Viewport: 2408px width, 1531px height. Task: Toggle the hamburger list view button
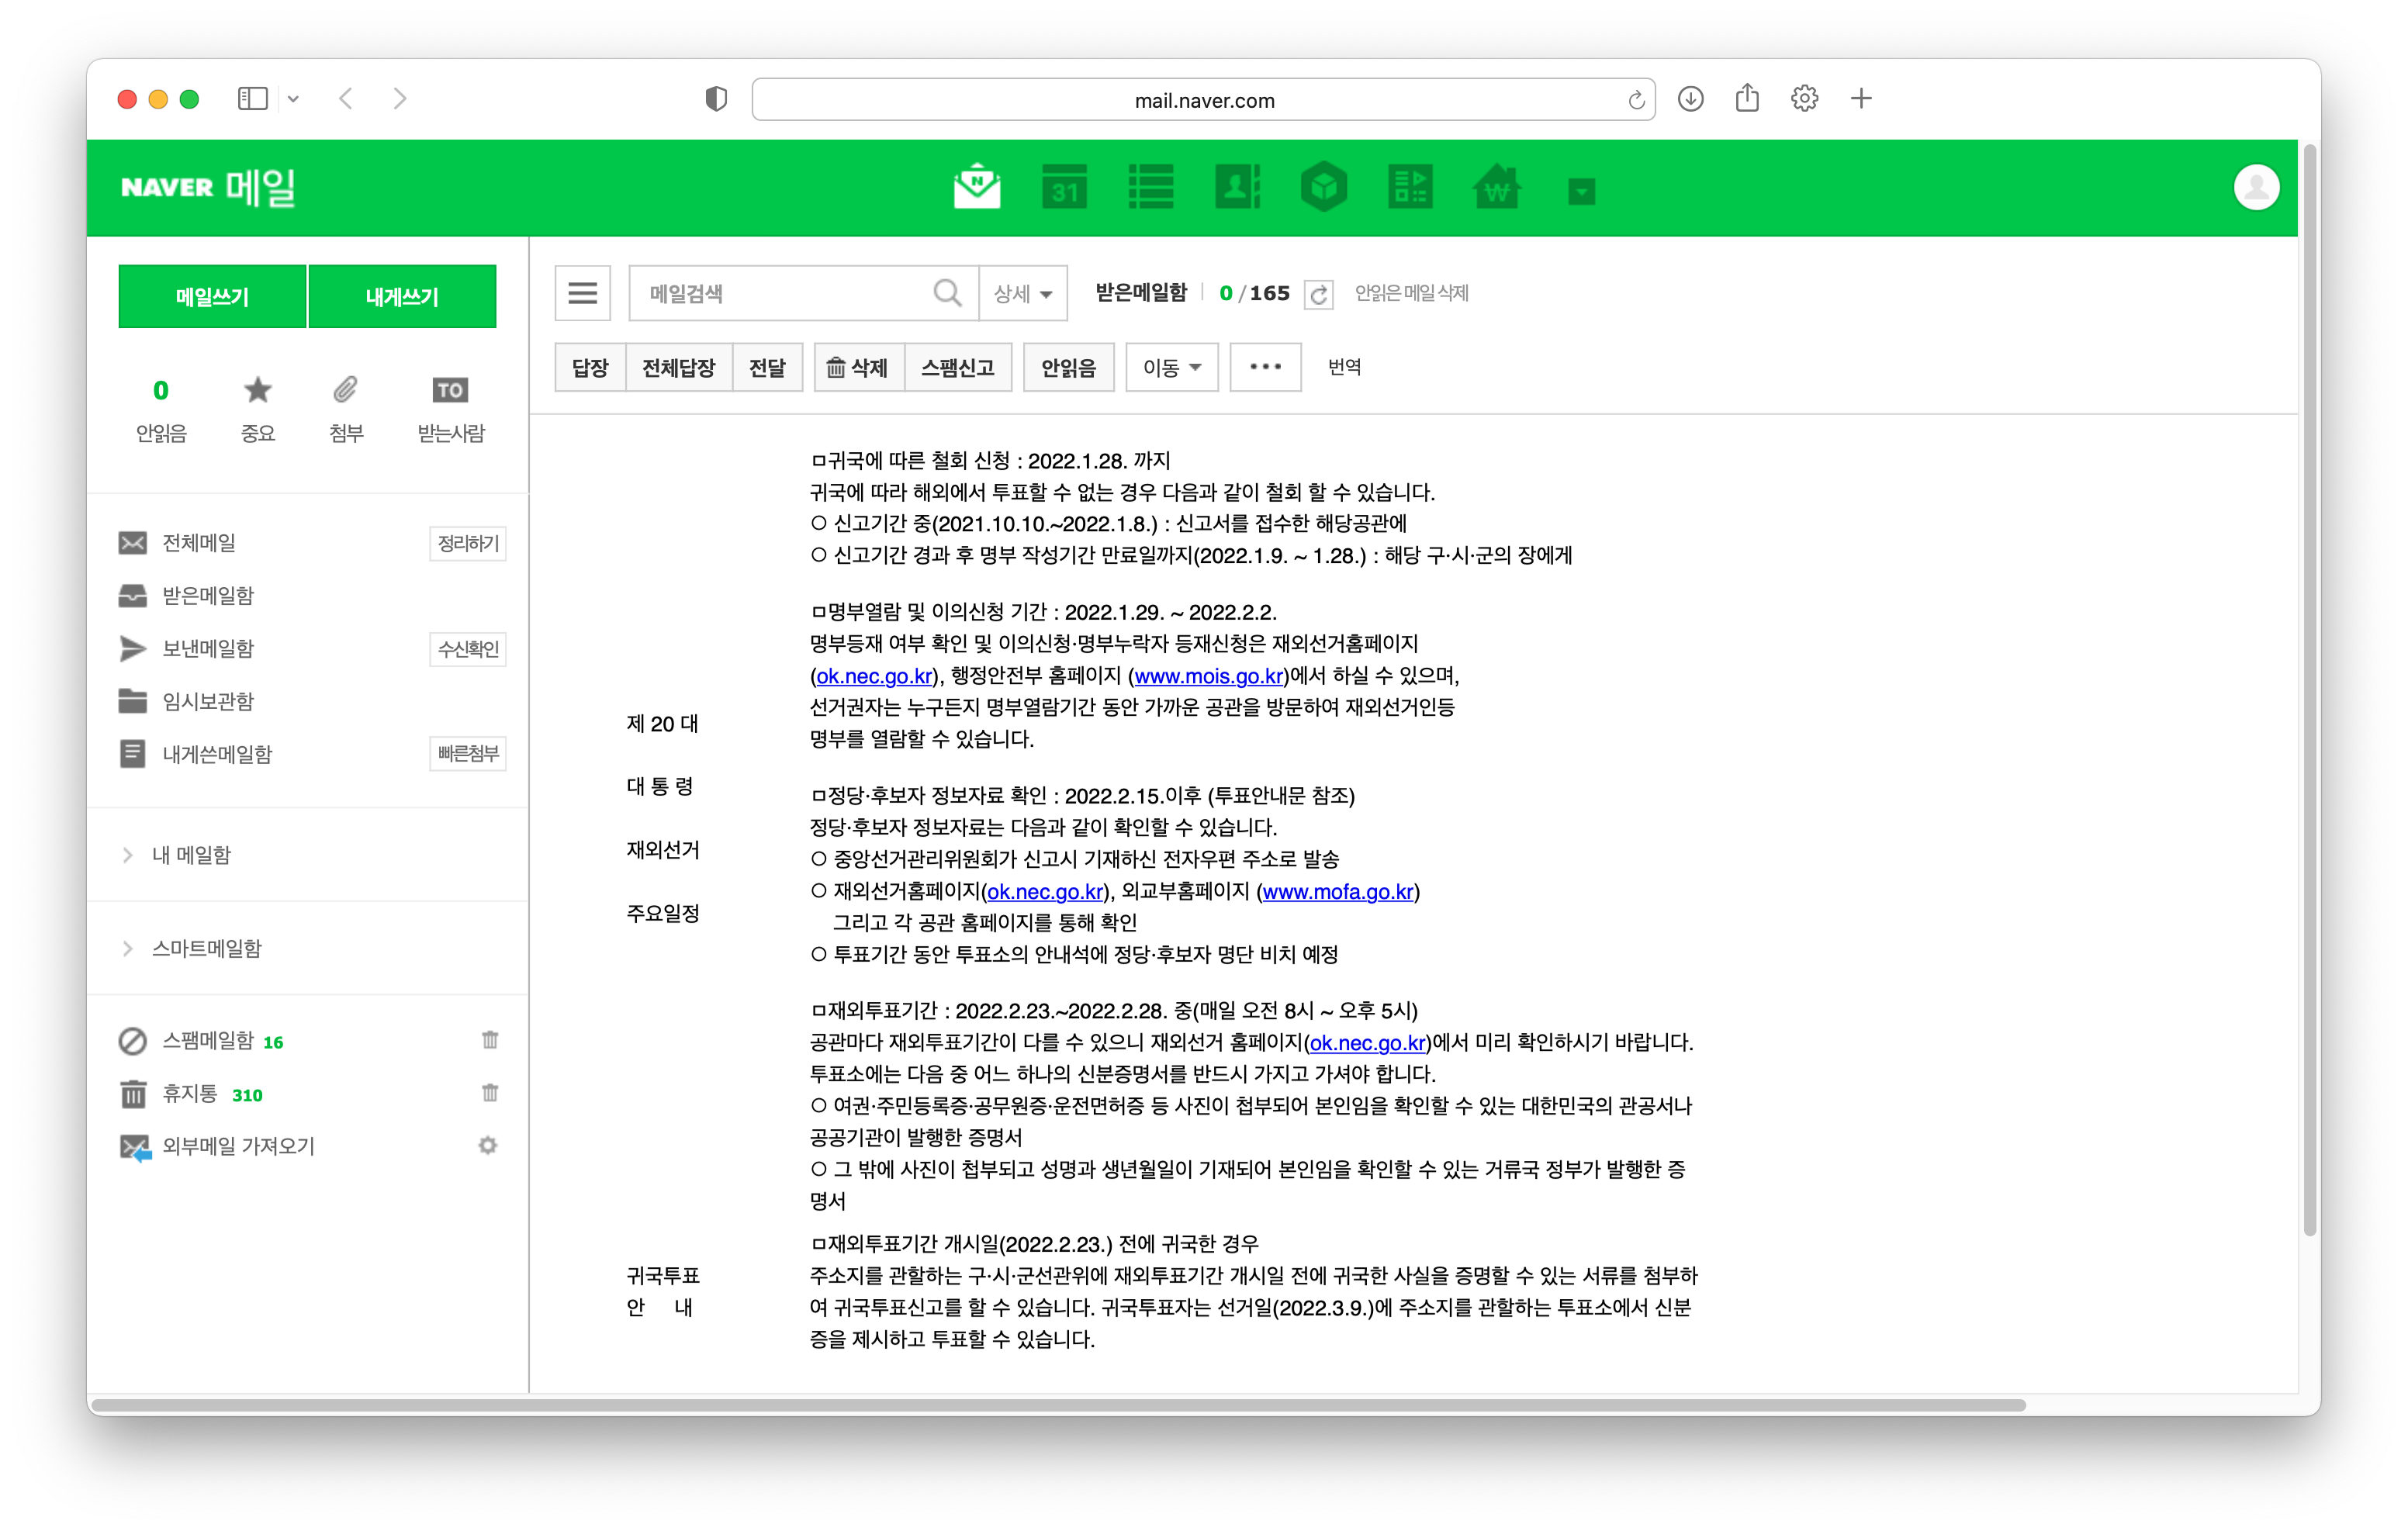pos(582,293)
